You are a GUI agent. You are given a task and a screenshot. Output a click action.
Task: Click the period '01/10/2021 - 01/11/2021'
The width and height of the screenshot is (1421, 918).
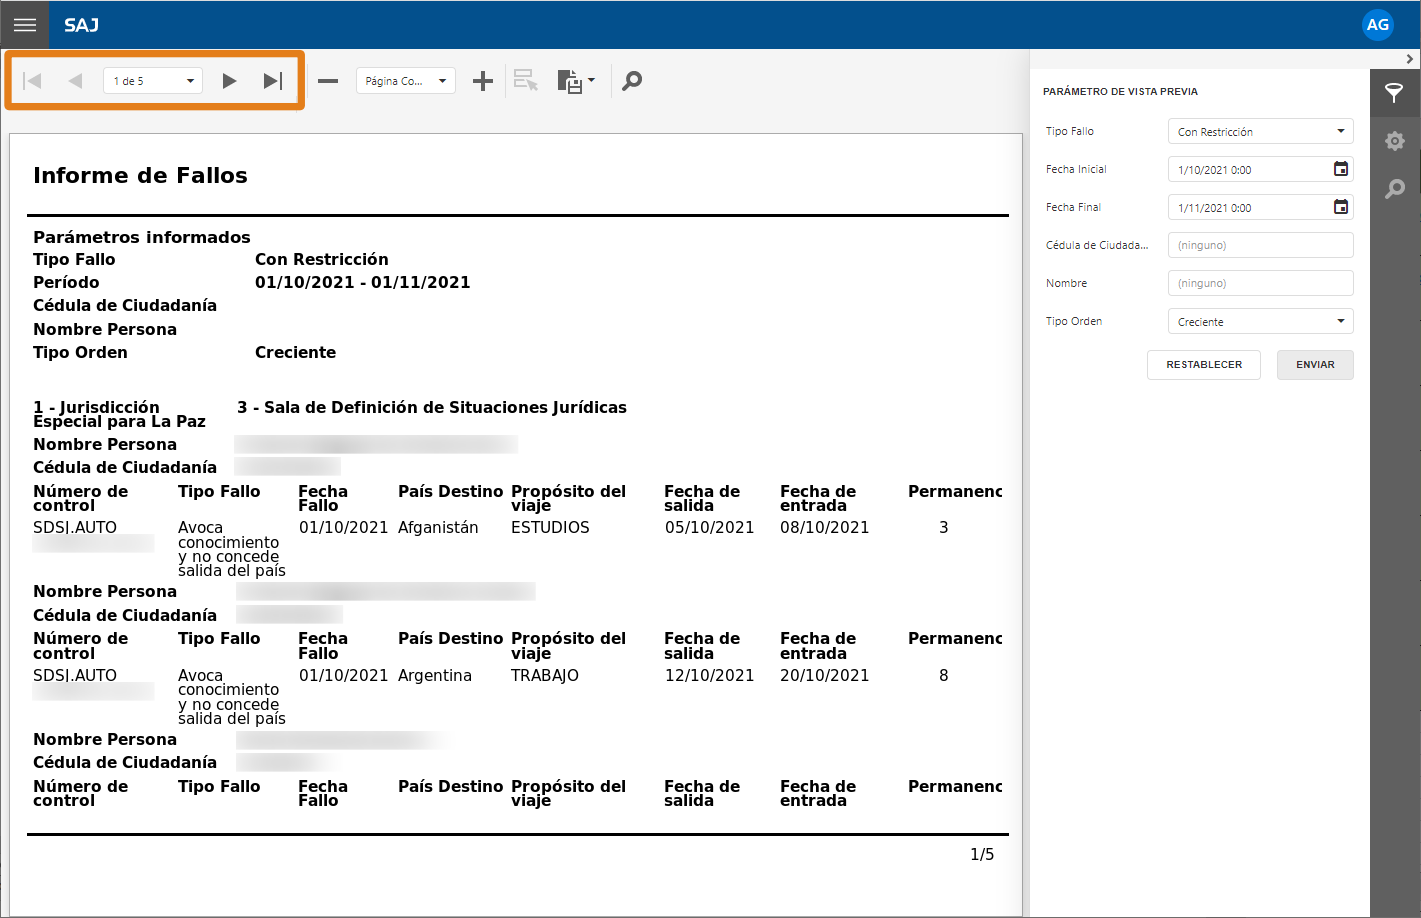click(362, 282)
